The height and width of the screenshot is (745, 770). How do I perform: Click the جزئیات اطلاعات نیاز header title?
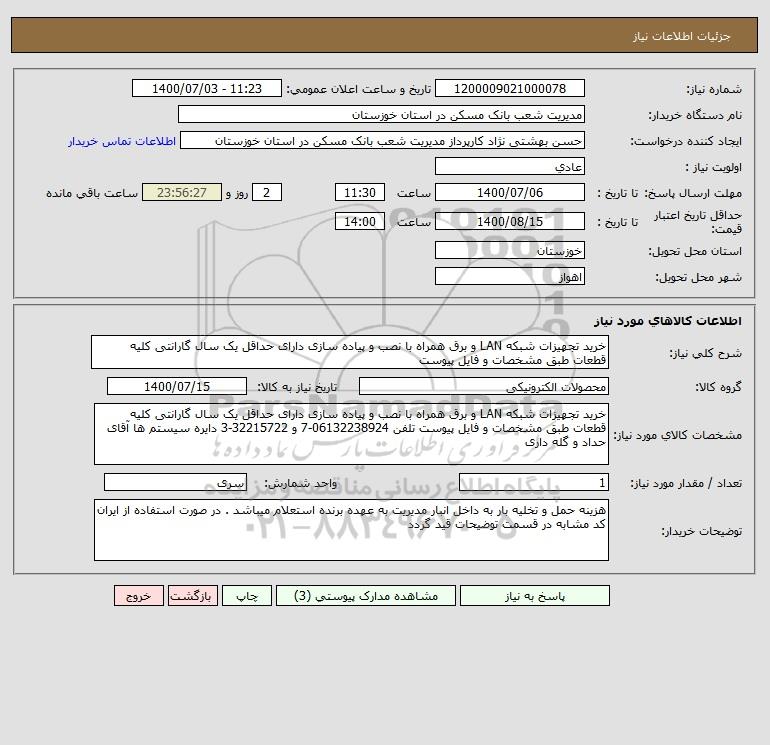pyautogui.click(x=682, y=36)
